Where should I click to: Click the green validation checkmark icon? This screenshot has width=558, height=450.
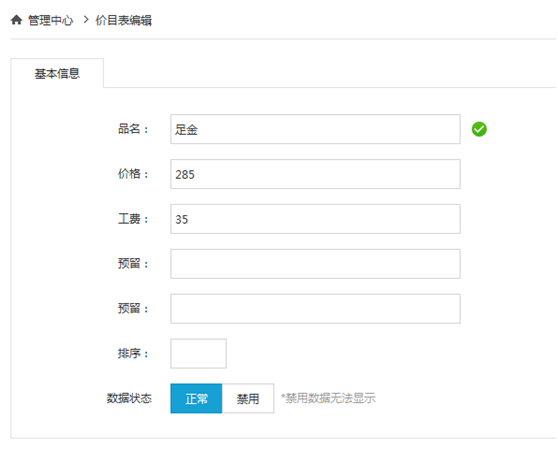tap(479, 129)
